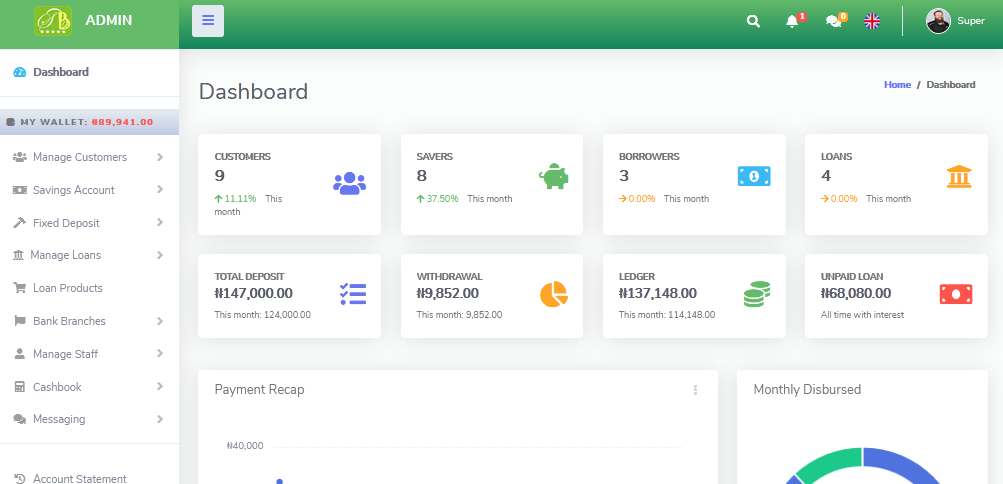Image resolution: width=1003 pixels, height=484 pixels.
Task: Click the hamburger menu toggle button
Action: [x=208, y=21]
